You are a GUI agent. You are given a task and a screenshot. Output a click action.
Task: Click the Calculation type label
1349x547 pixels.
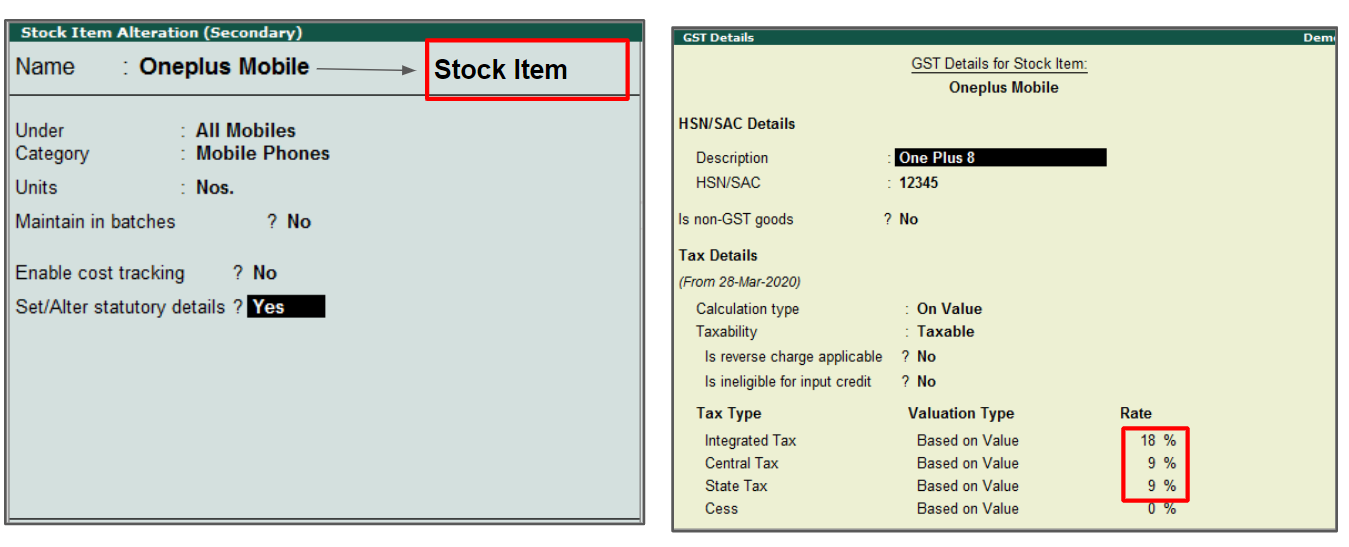(748, 309)
